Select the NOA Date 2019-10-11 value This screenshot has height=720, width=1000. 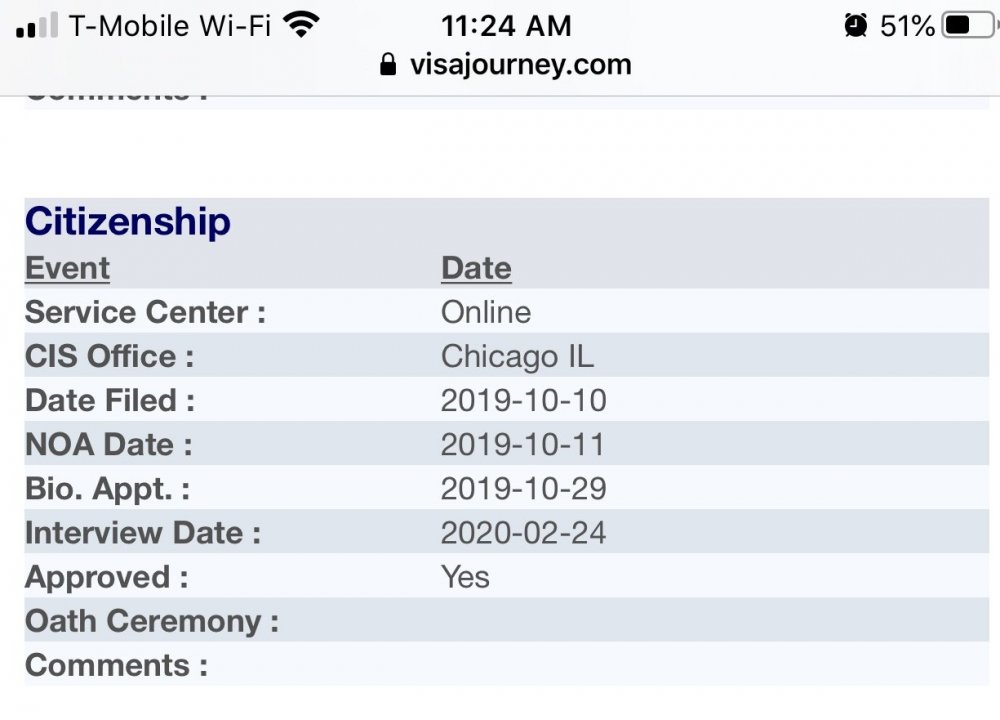(523, 444)
